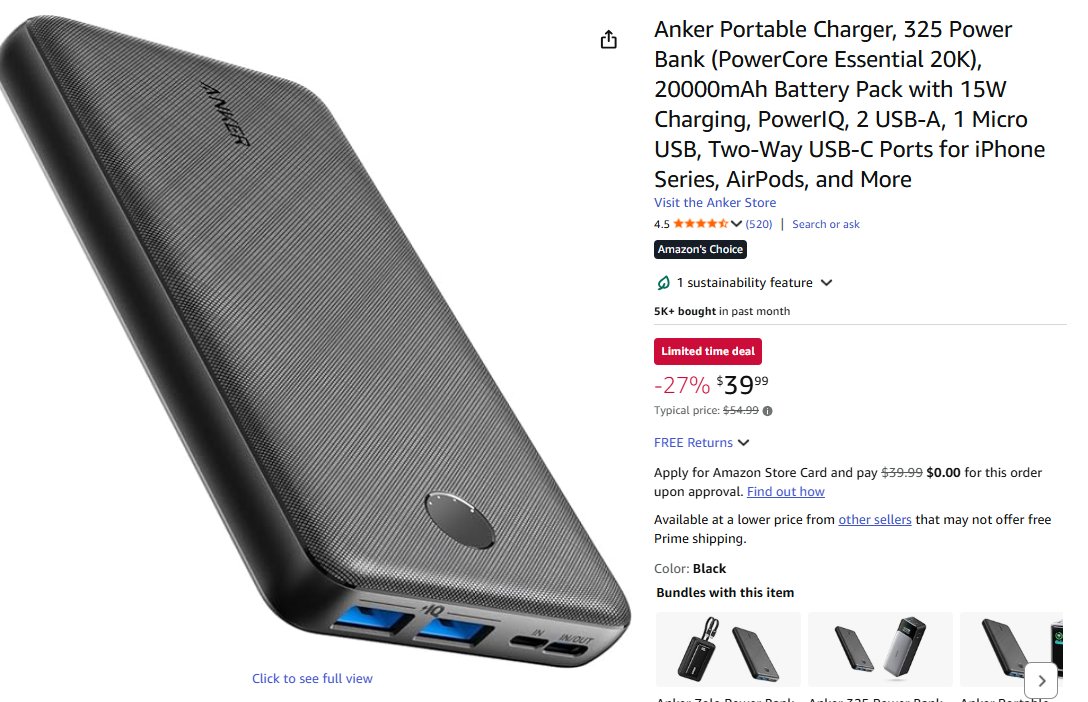Screen dimensions: 1088x702
Task: Click the Limited time deal badge
Action: point(708,351)
